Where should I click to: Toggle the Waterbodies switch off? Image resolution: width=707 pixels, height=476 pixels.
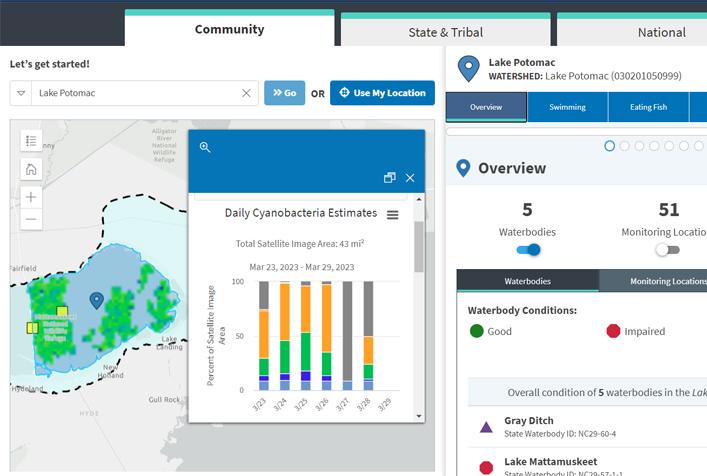point(528,249)
